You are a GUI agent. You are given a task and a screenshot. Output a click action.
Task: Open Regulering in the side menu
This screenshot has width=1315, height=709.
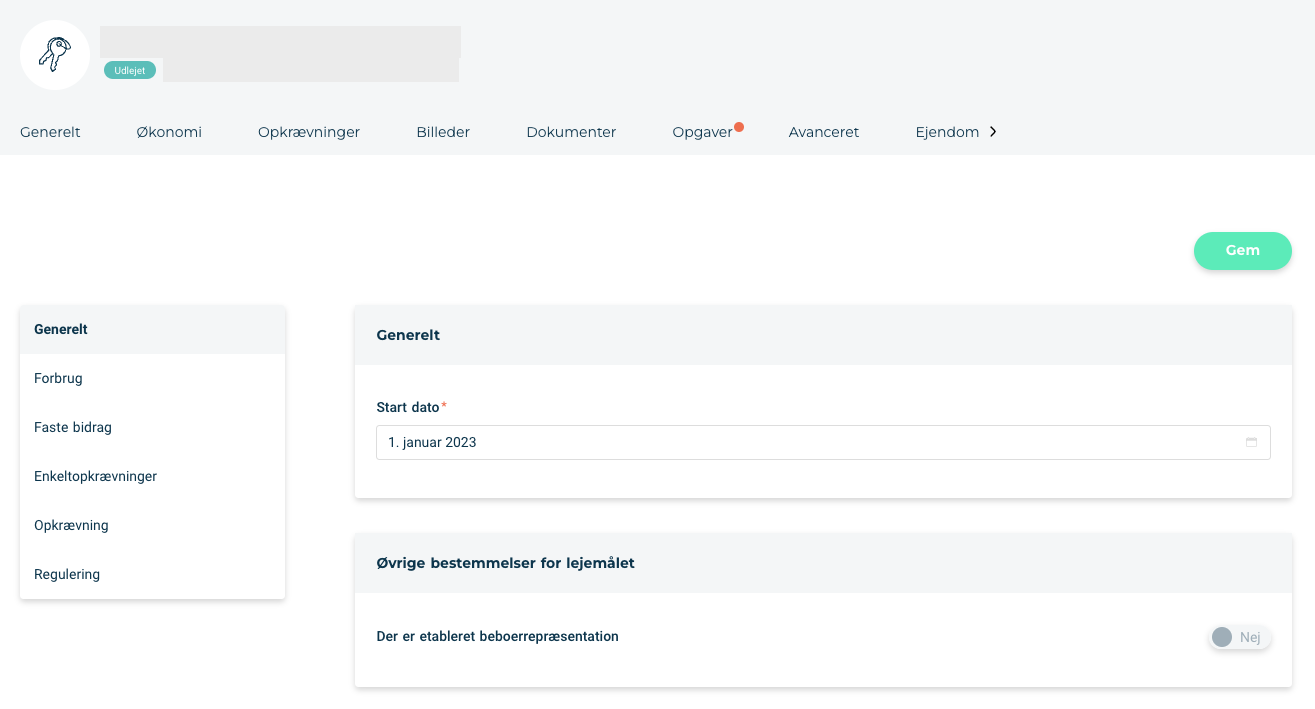[x=152, y=574]
